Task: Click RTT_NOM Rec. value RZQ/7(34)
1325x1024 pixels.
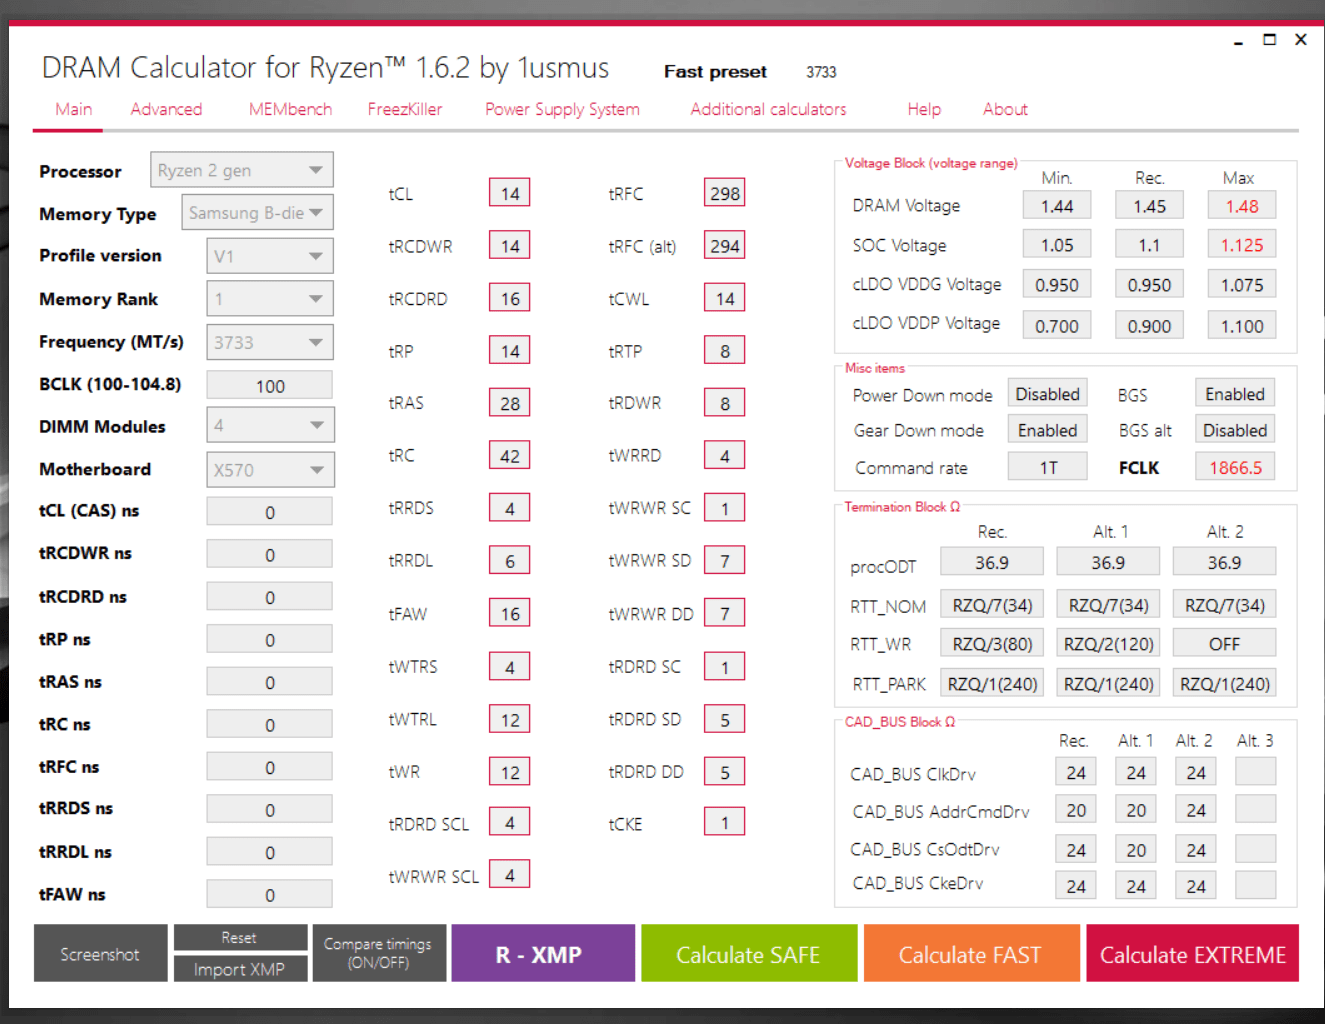Action: [x=992, y=605]
